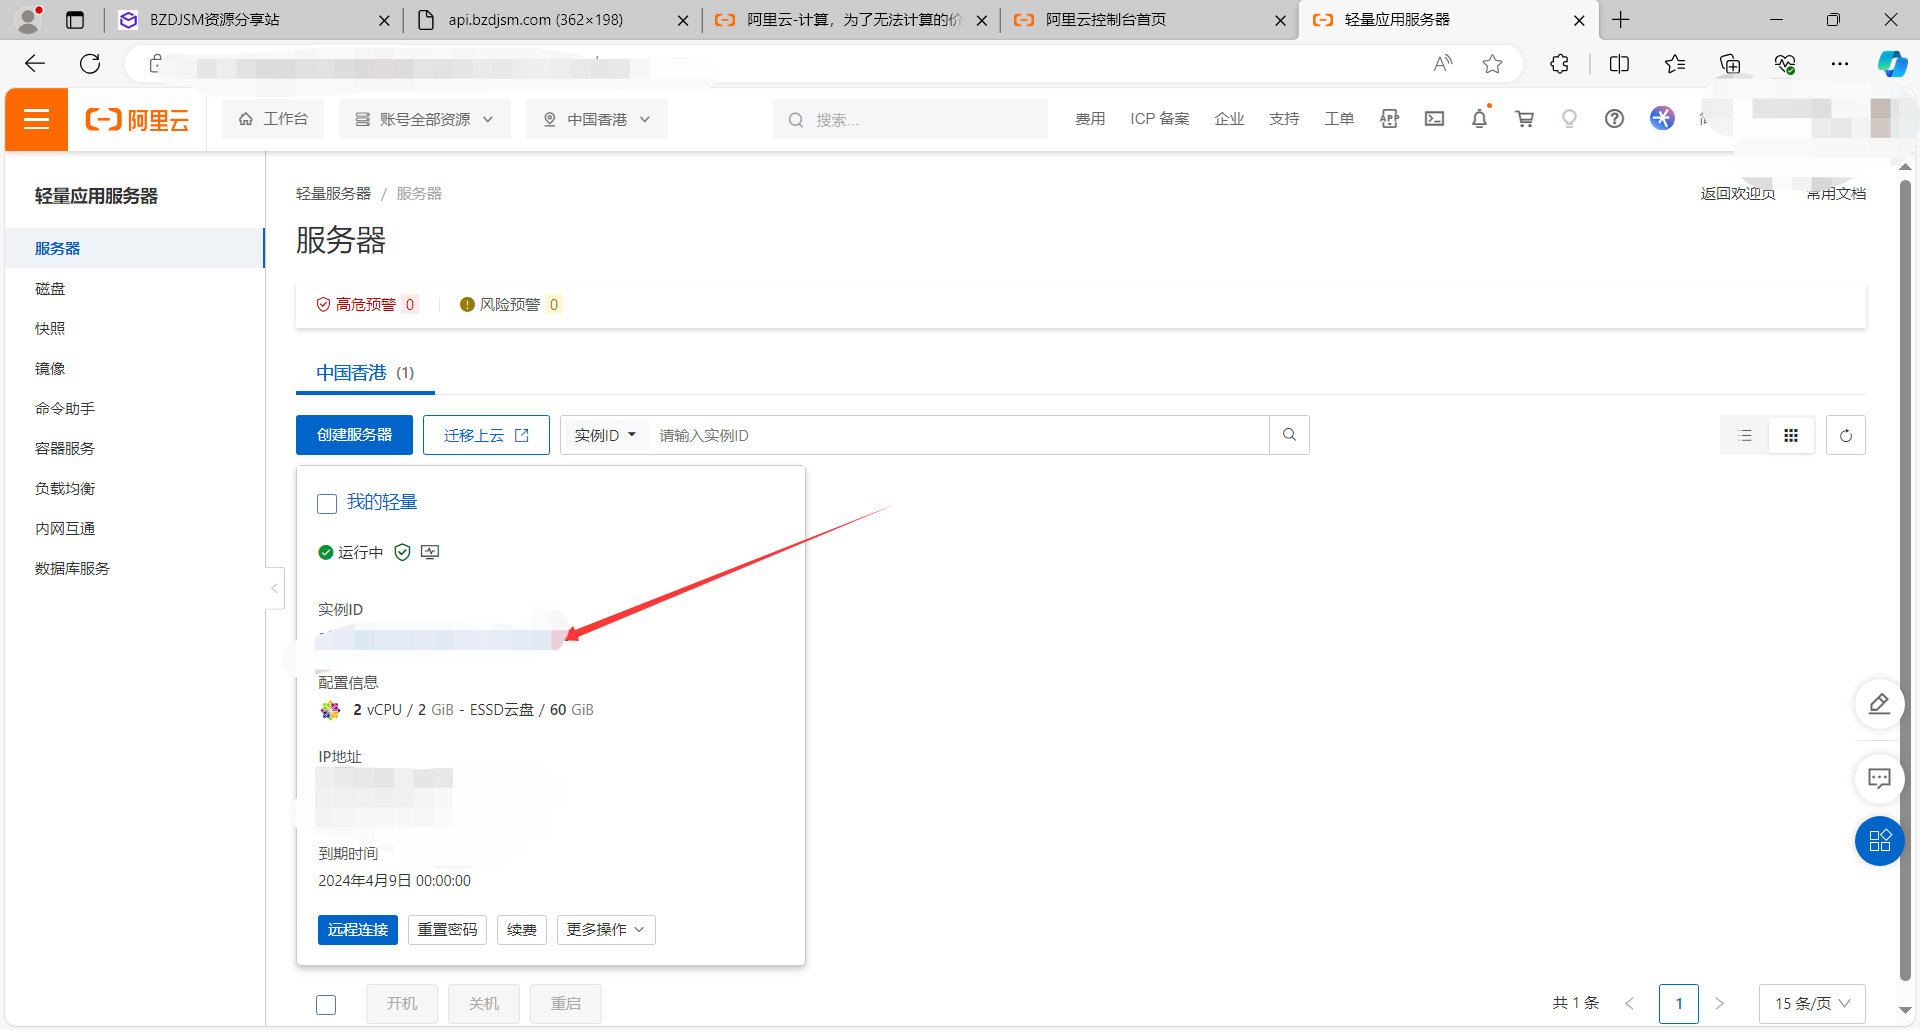Click the 阿里云 logo
Viewport: 1920px width, 1030px height.
click(137, 120)
